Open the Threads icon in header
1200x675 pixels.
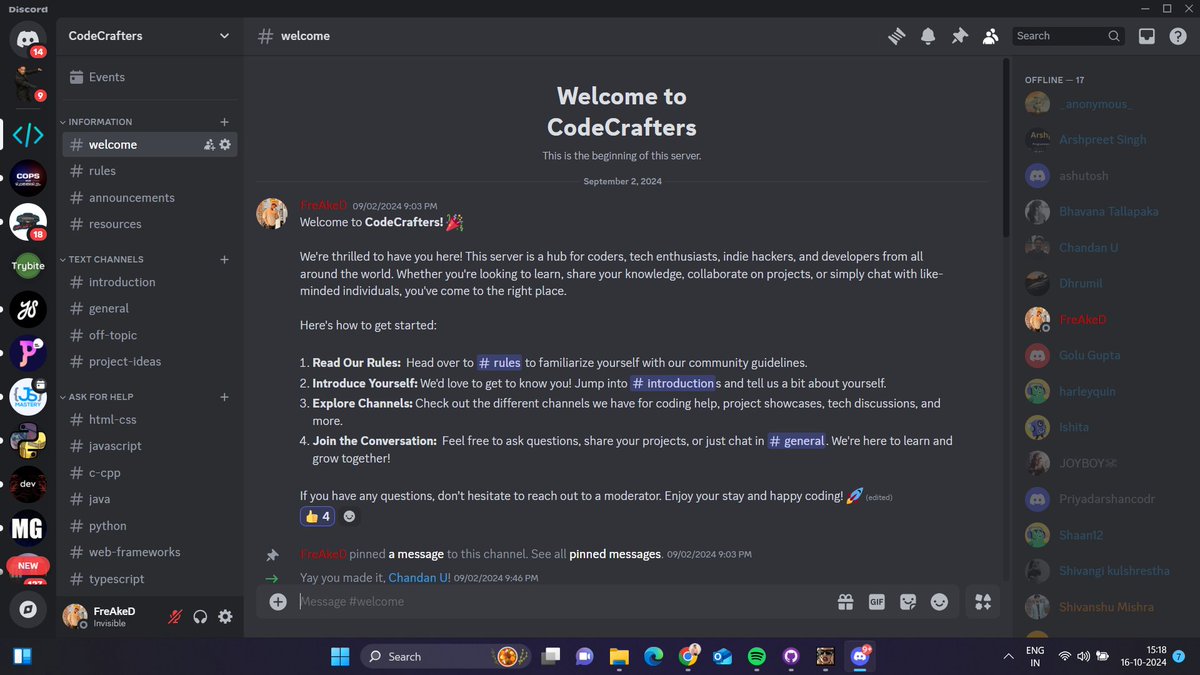[x=897, y=36]
